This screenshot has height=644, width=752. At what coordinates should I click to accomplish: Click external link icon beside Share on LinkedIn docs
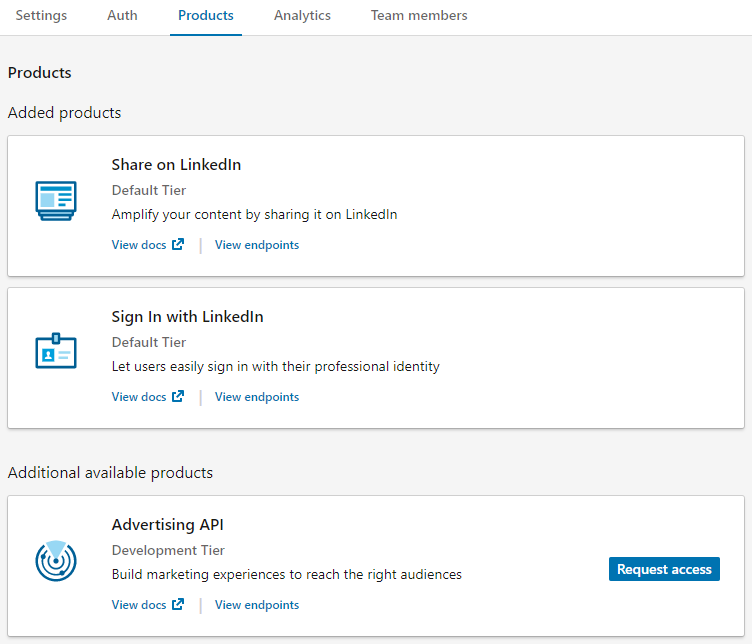[178, 245]
